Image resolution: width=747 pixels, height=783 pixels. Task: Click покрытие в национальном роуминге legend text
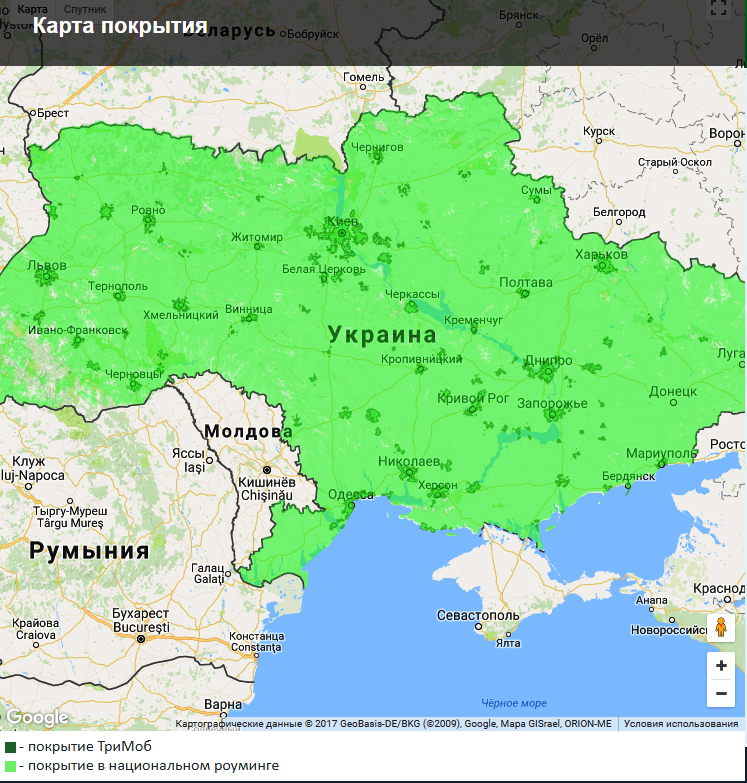click(x=153, y=766)
